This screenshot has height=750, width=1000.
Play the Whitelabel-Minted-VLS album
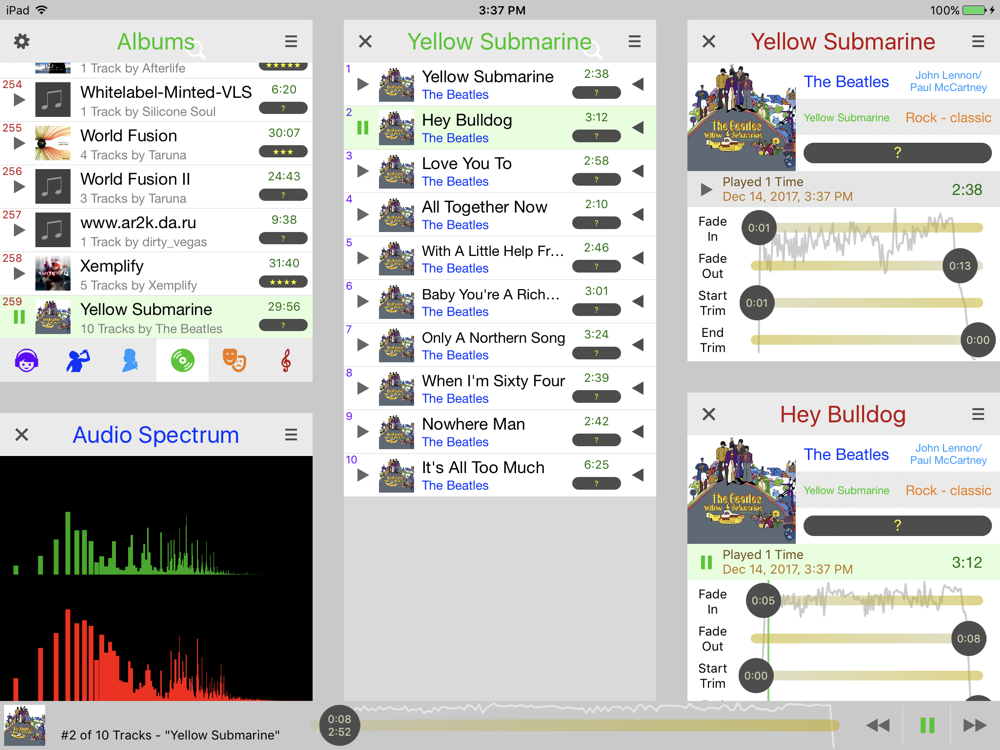tap(19, 100)
